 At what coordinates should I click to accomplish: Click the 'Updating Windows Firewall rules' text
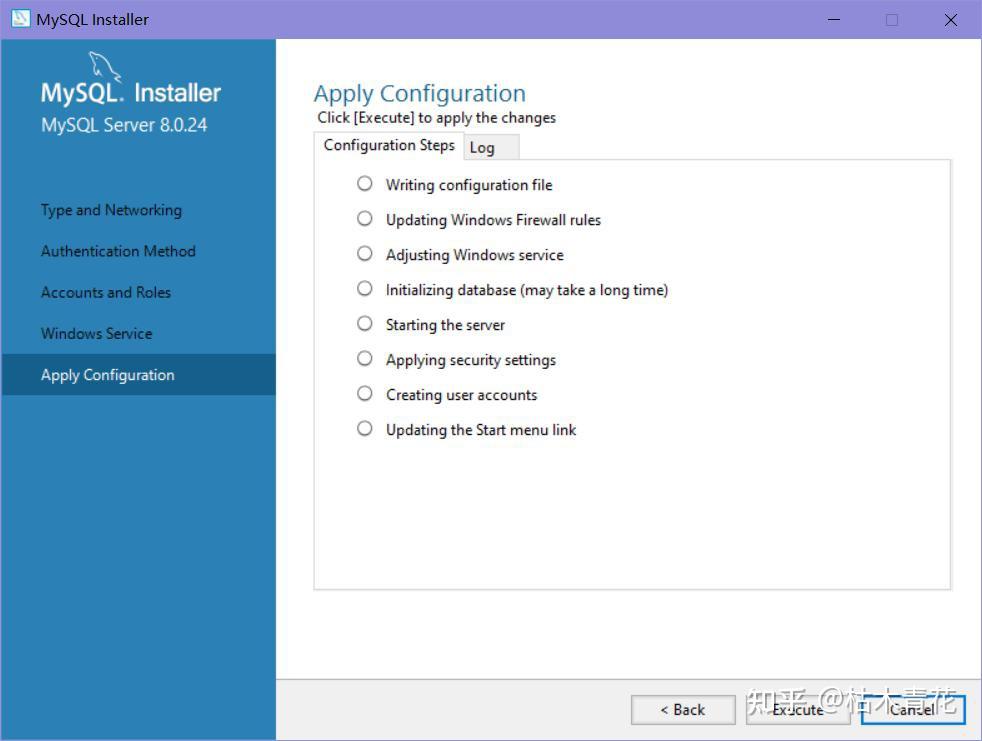coord(494,220)
